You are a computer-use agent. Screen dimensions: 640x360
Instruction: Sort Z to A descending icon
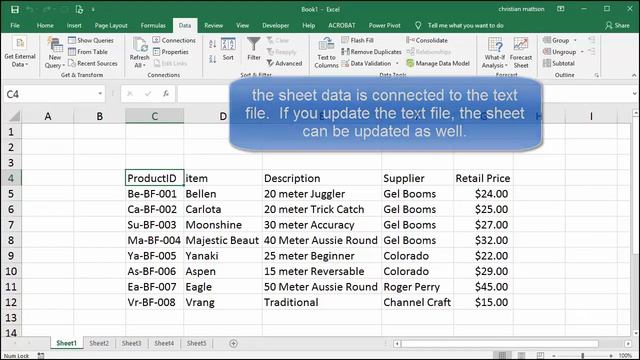[x=212, y=59]
